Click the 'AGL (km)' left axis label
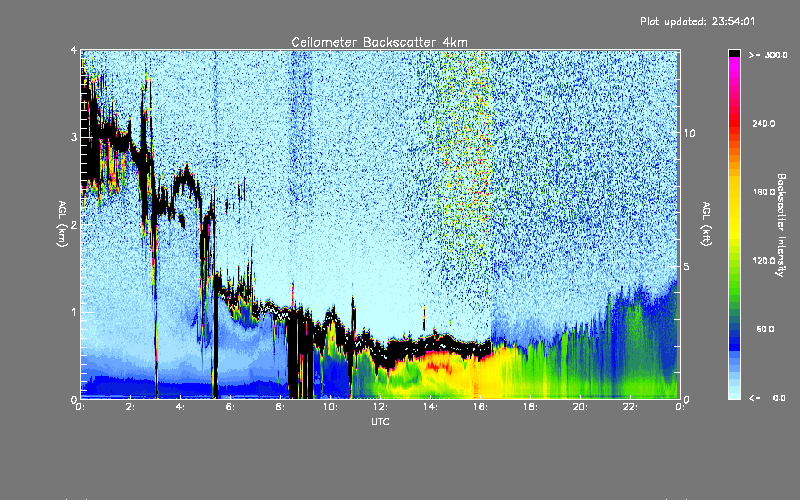 [x=62, y=224]
